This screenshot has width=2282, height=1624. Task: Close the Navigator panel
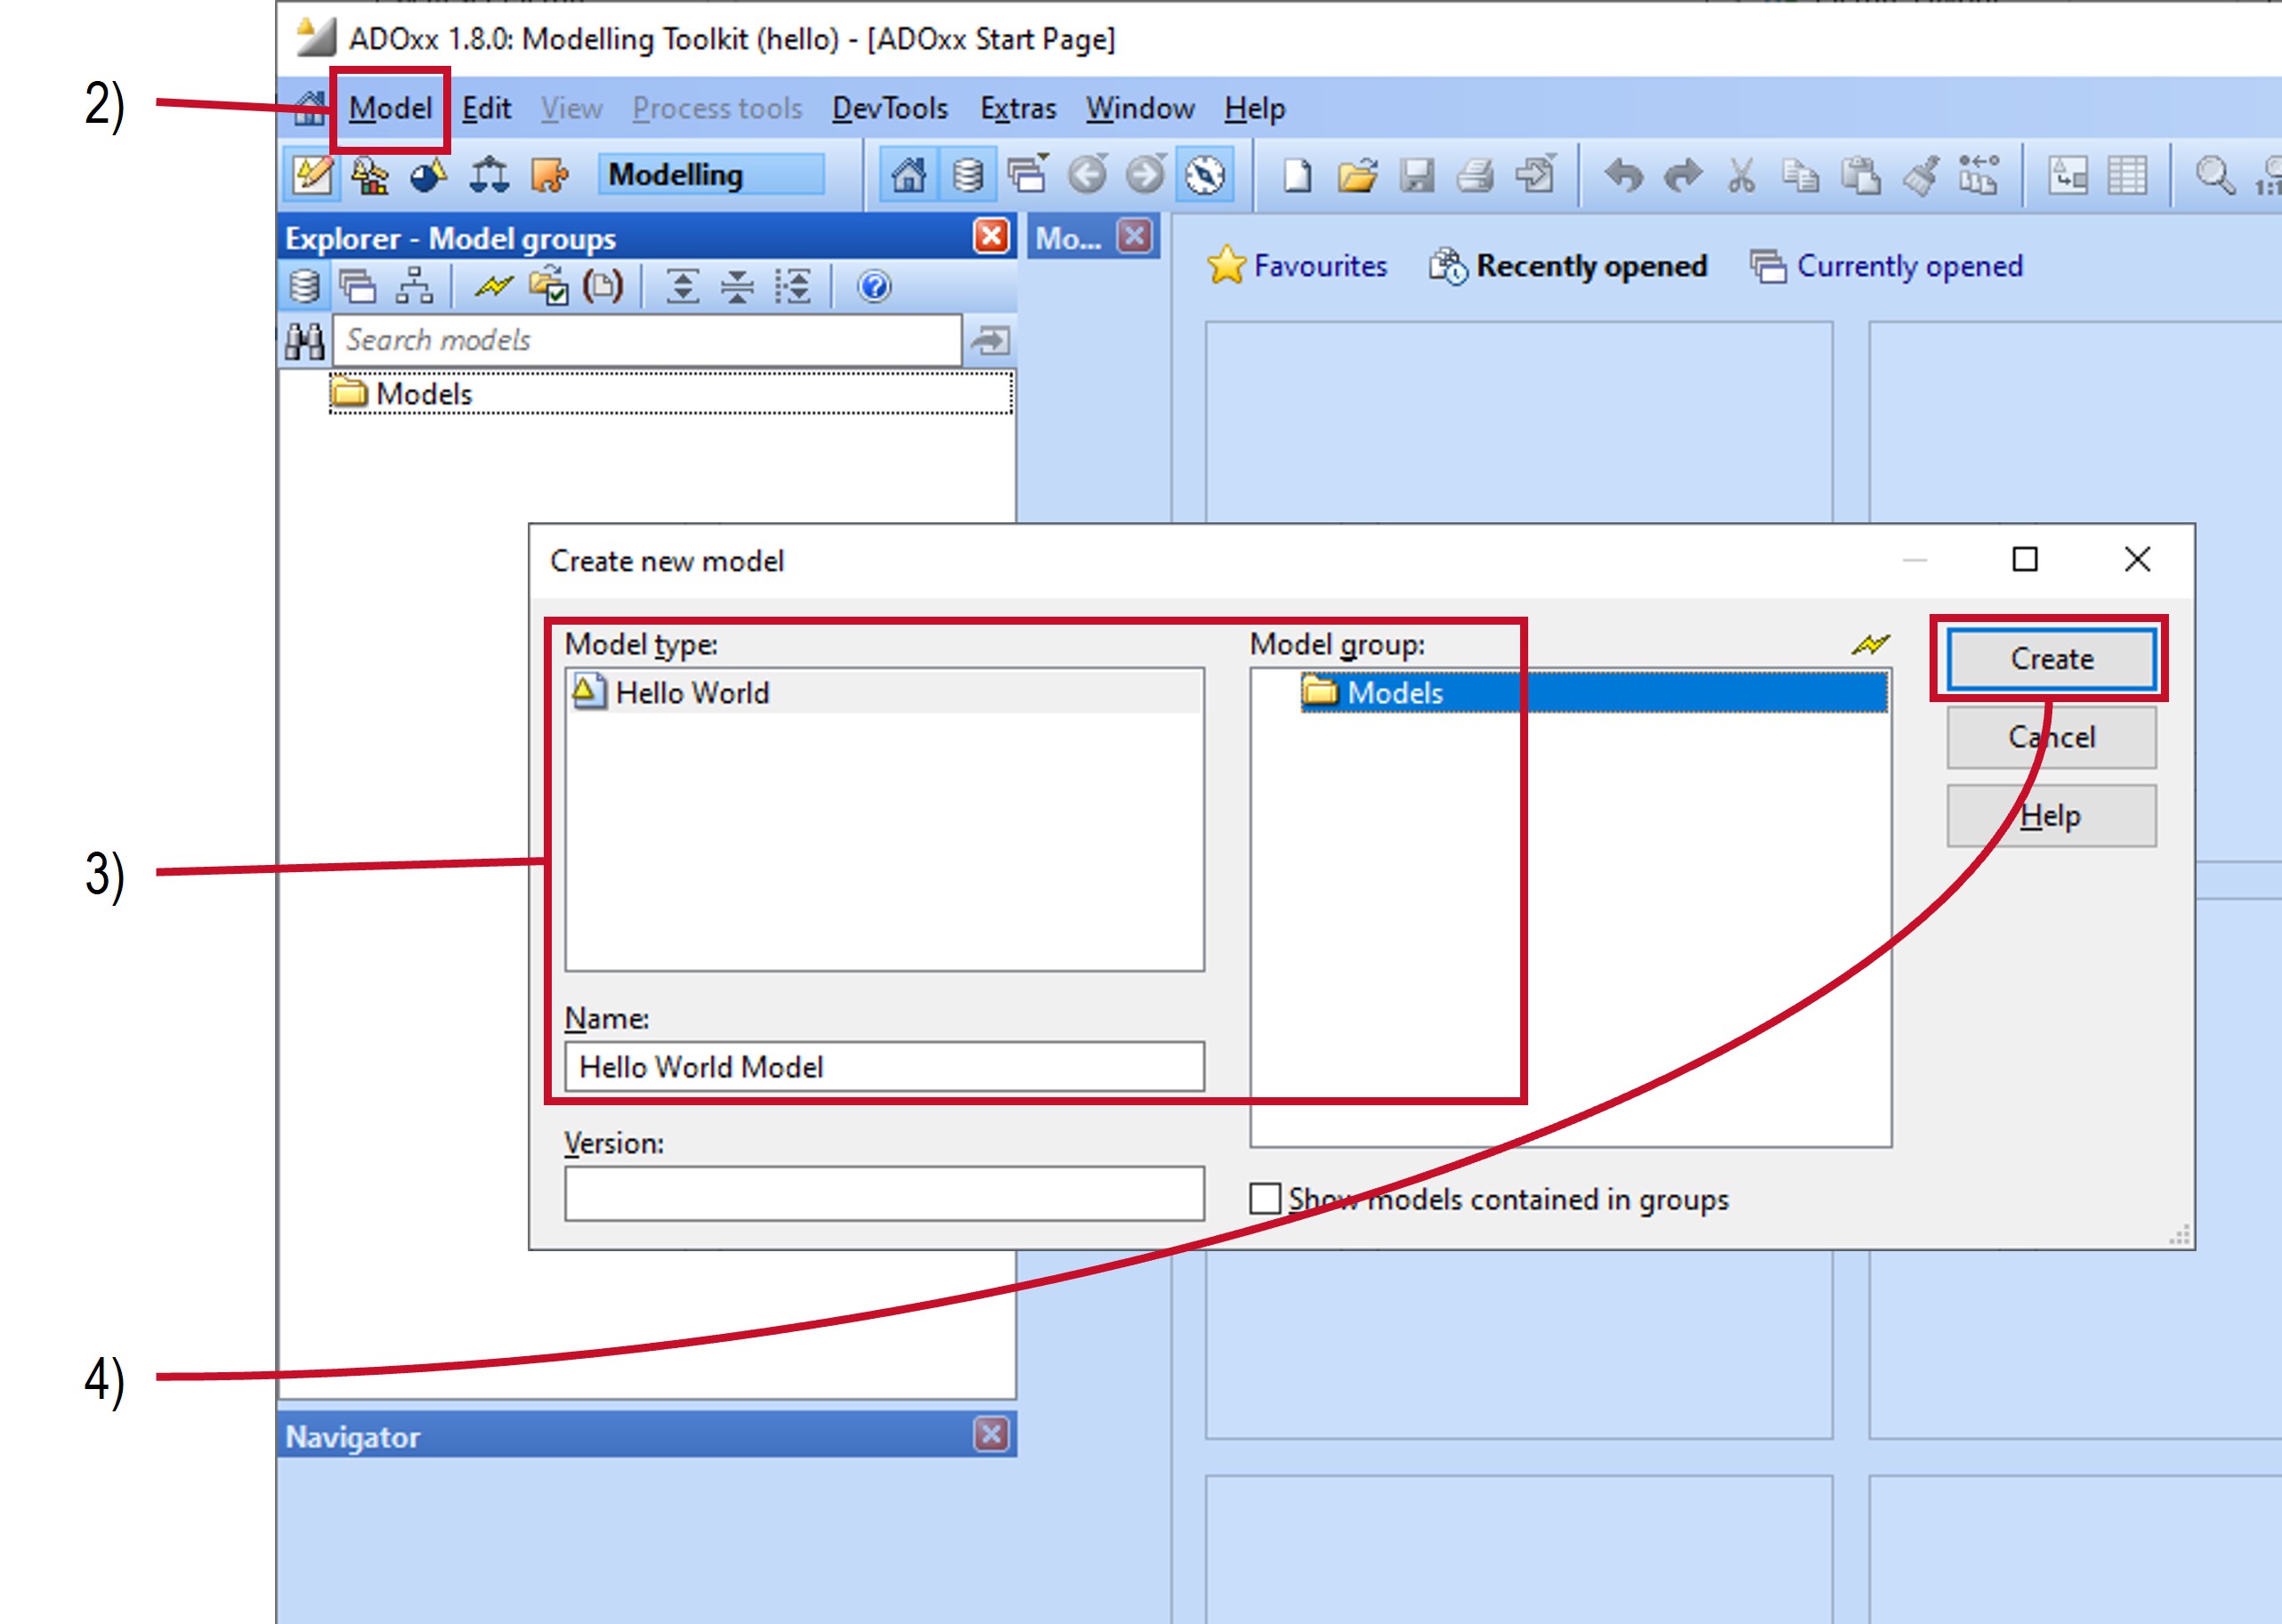(990, 1434)
